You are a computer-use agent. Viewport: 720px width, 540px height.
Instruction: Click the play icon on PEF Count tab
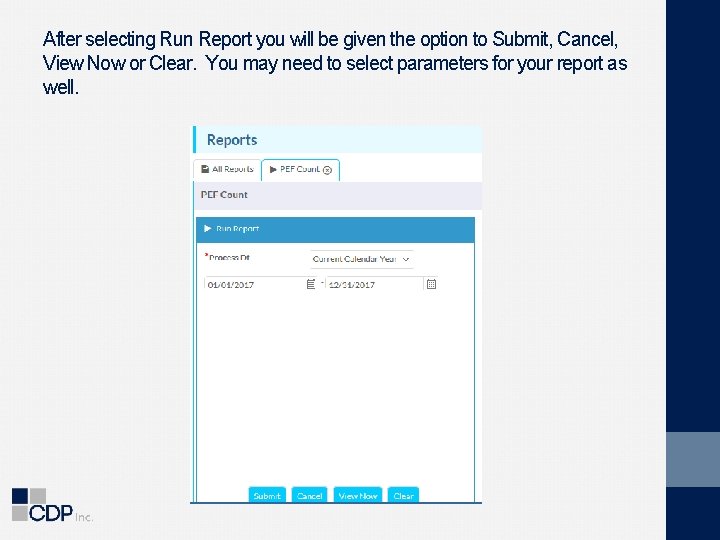click(x=273, y=169)
